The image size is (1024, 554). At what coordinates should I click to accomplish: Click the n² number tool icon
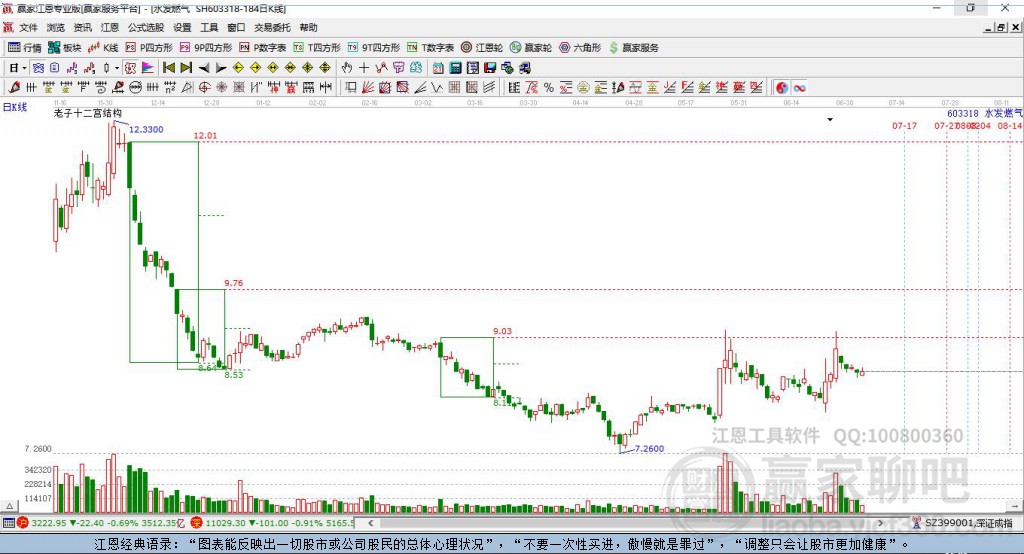[170, 88]
